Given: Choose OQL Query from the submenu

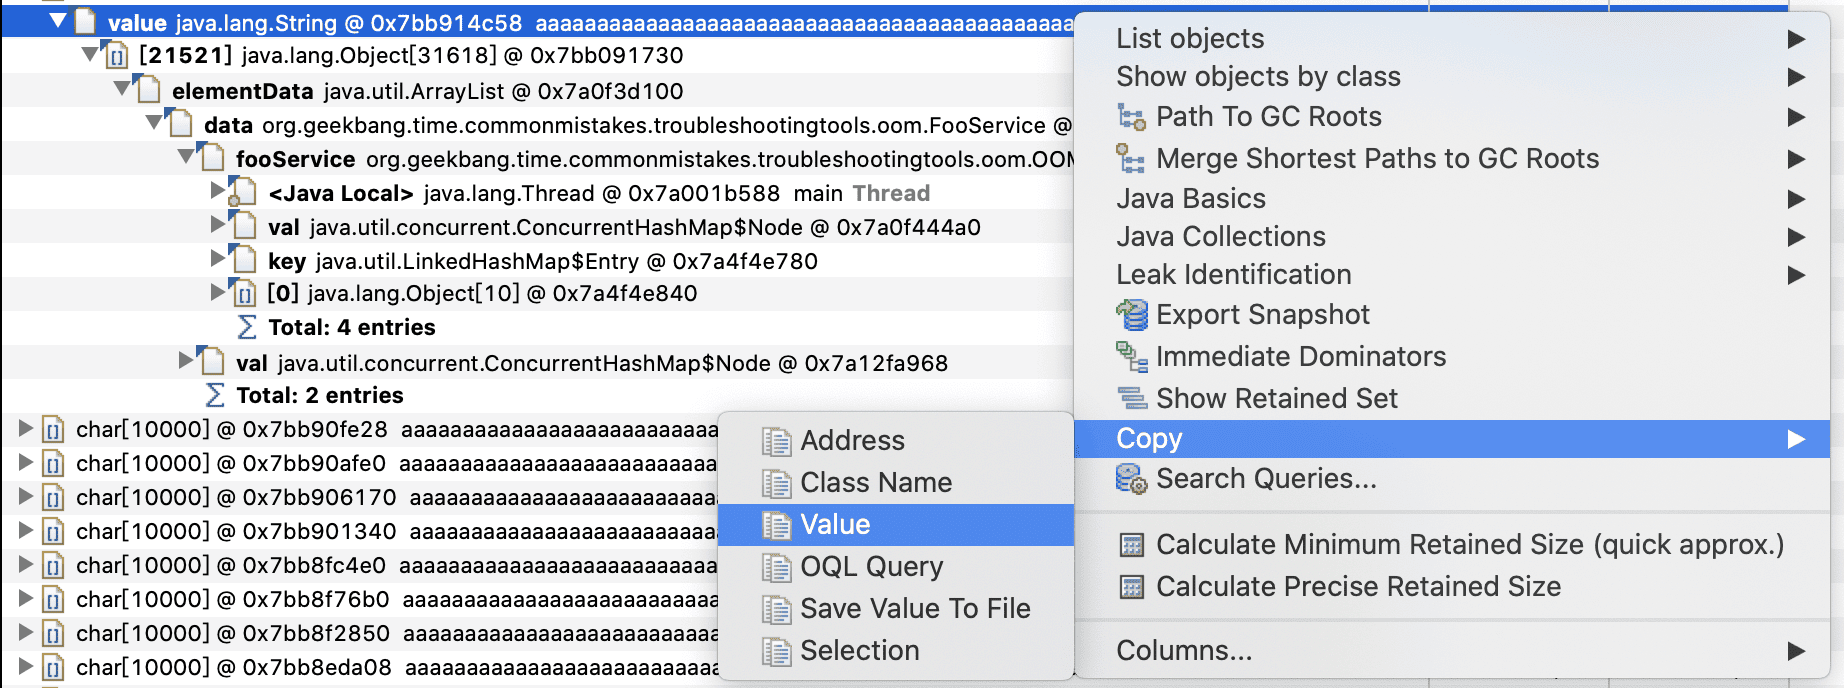Looking at the screenshot, I should point(871,567).
